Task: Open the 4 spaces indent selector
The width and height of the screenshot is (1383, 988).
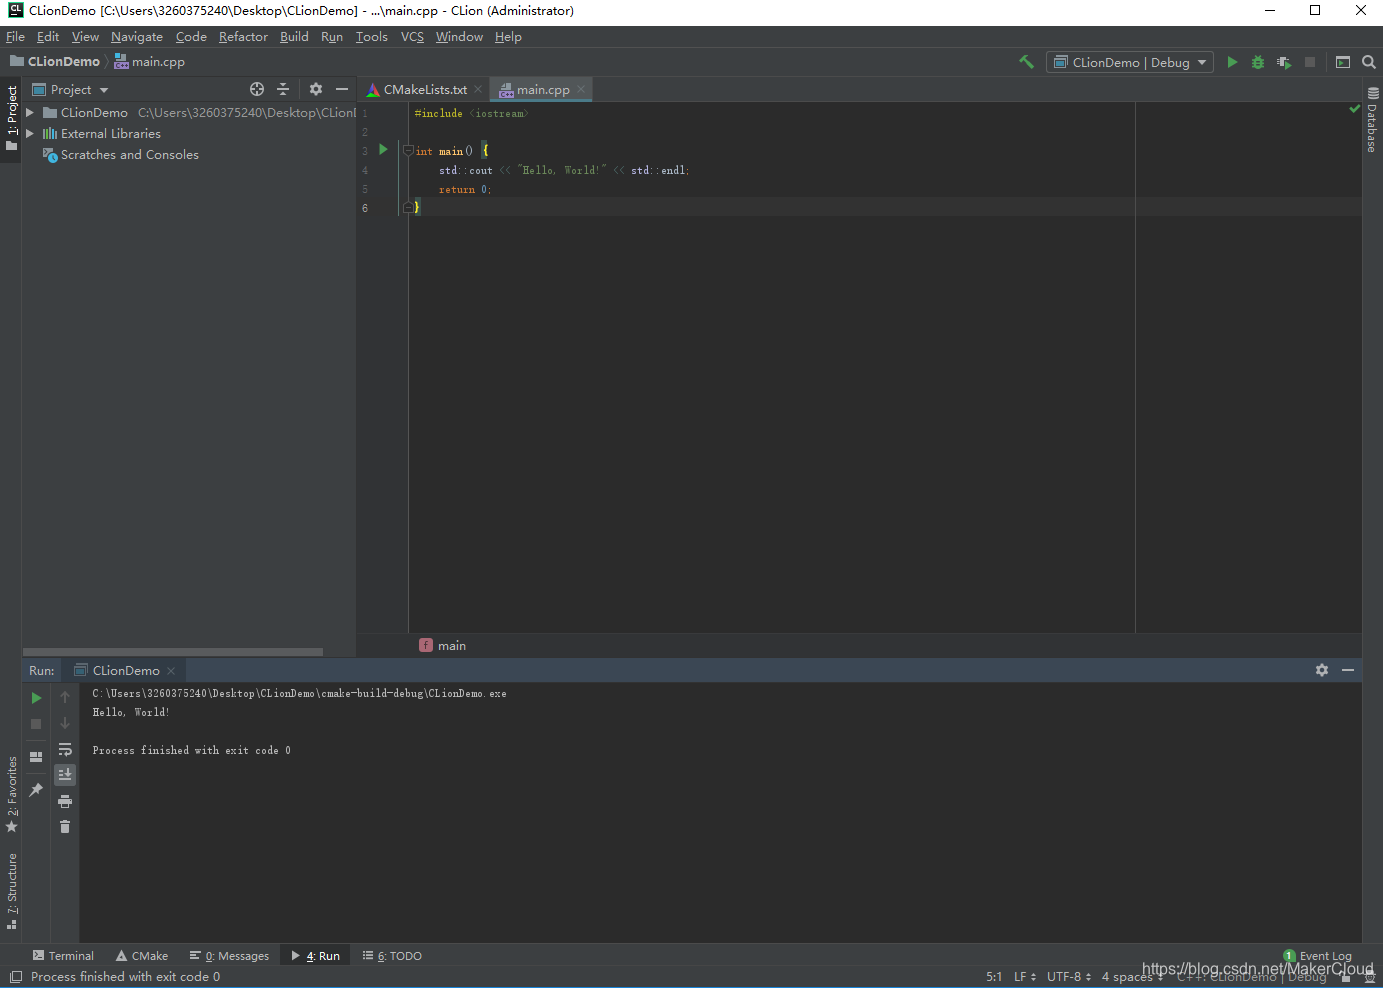Action: [x=1132, y=977]
